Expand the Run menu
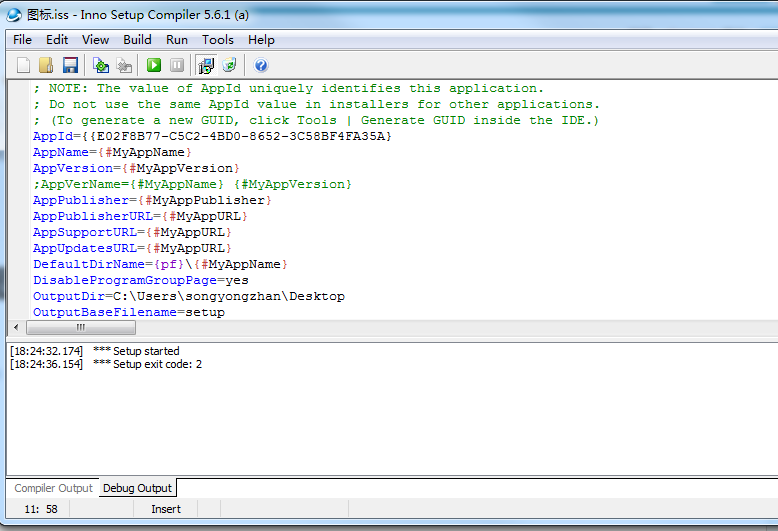This screenshot has height=531, width=778. coord(177,40)
